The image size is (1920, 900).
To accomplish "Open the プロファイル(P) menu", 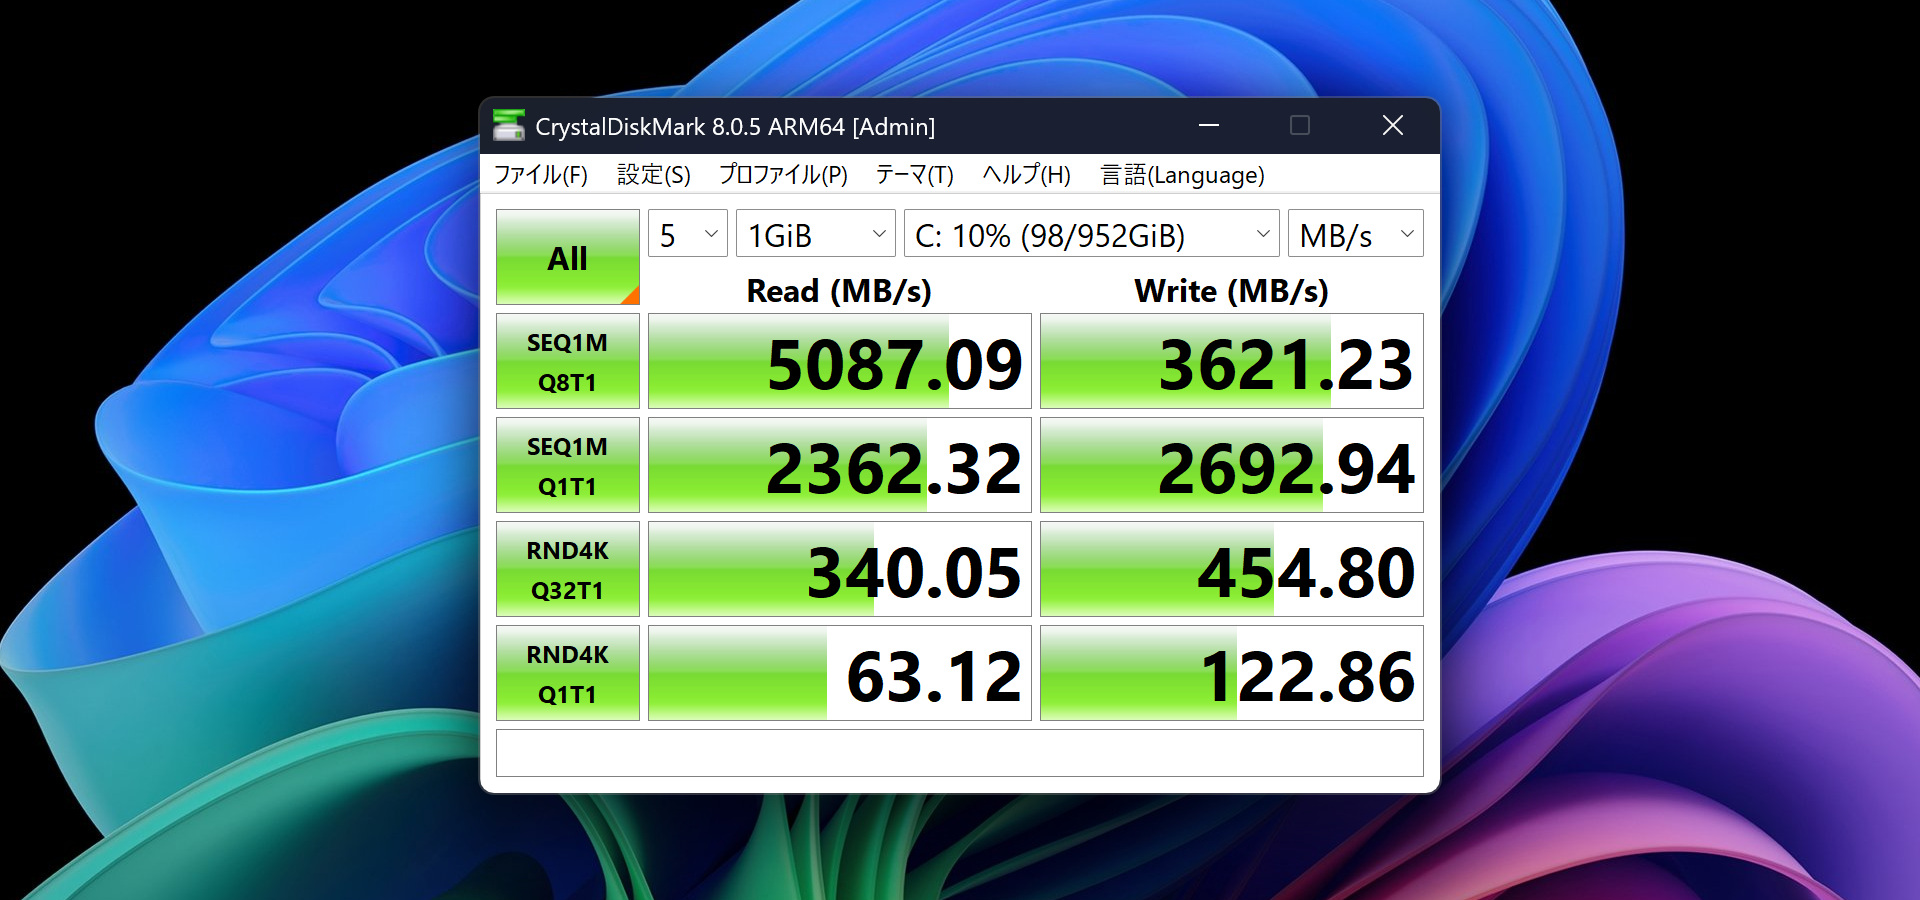I will coord(783,175).
